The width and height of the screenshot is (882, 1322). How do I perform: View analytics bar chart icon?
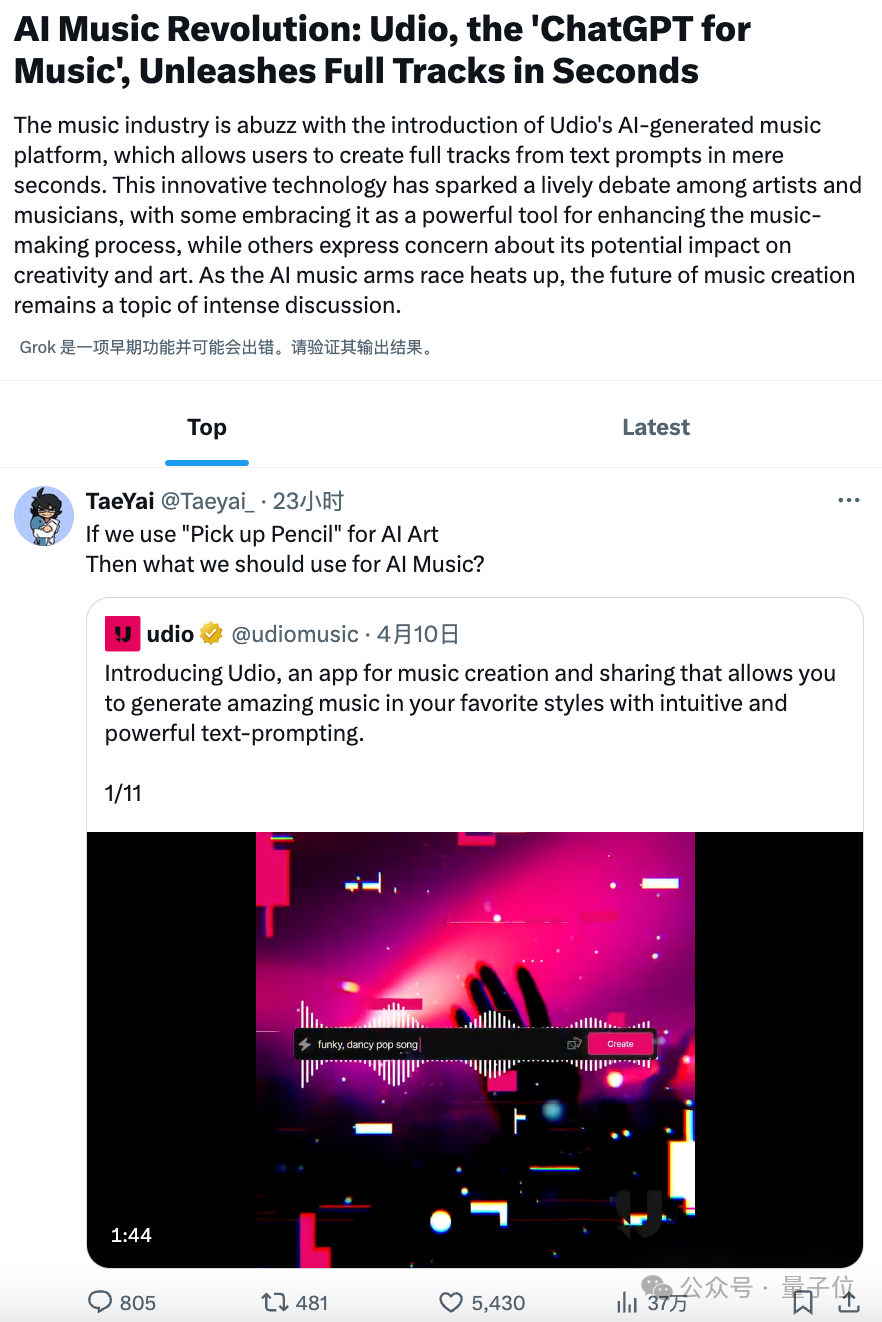[627, 1302]
